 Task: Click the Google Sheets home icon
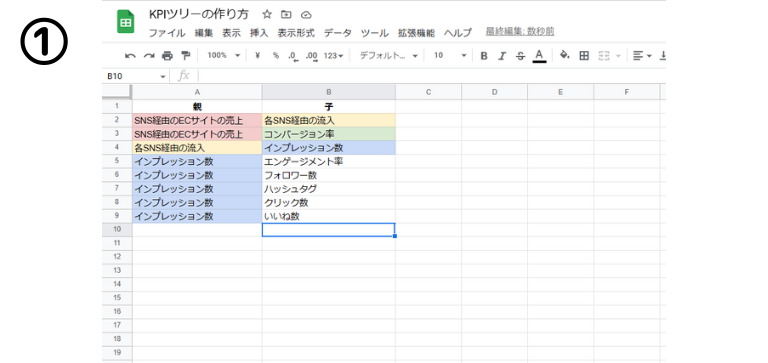pos(125,22)
